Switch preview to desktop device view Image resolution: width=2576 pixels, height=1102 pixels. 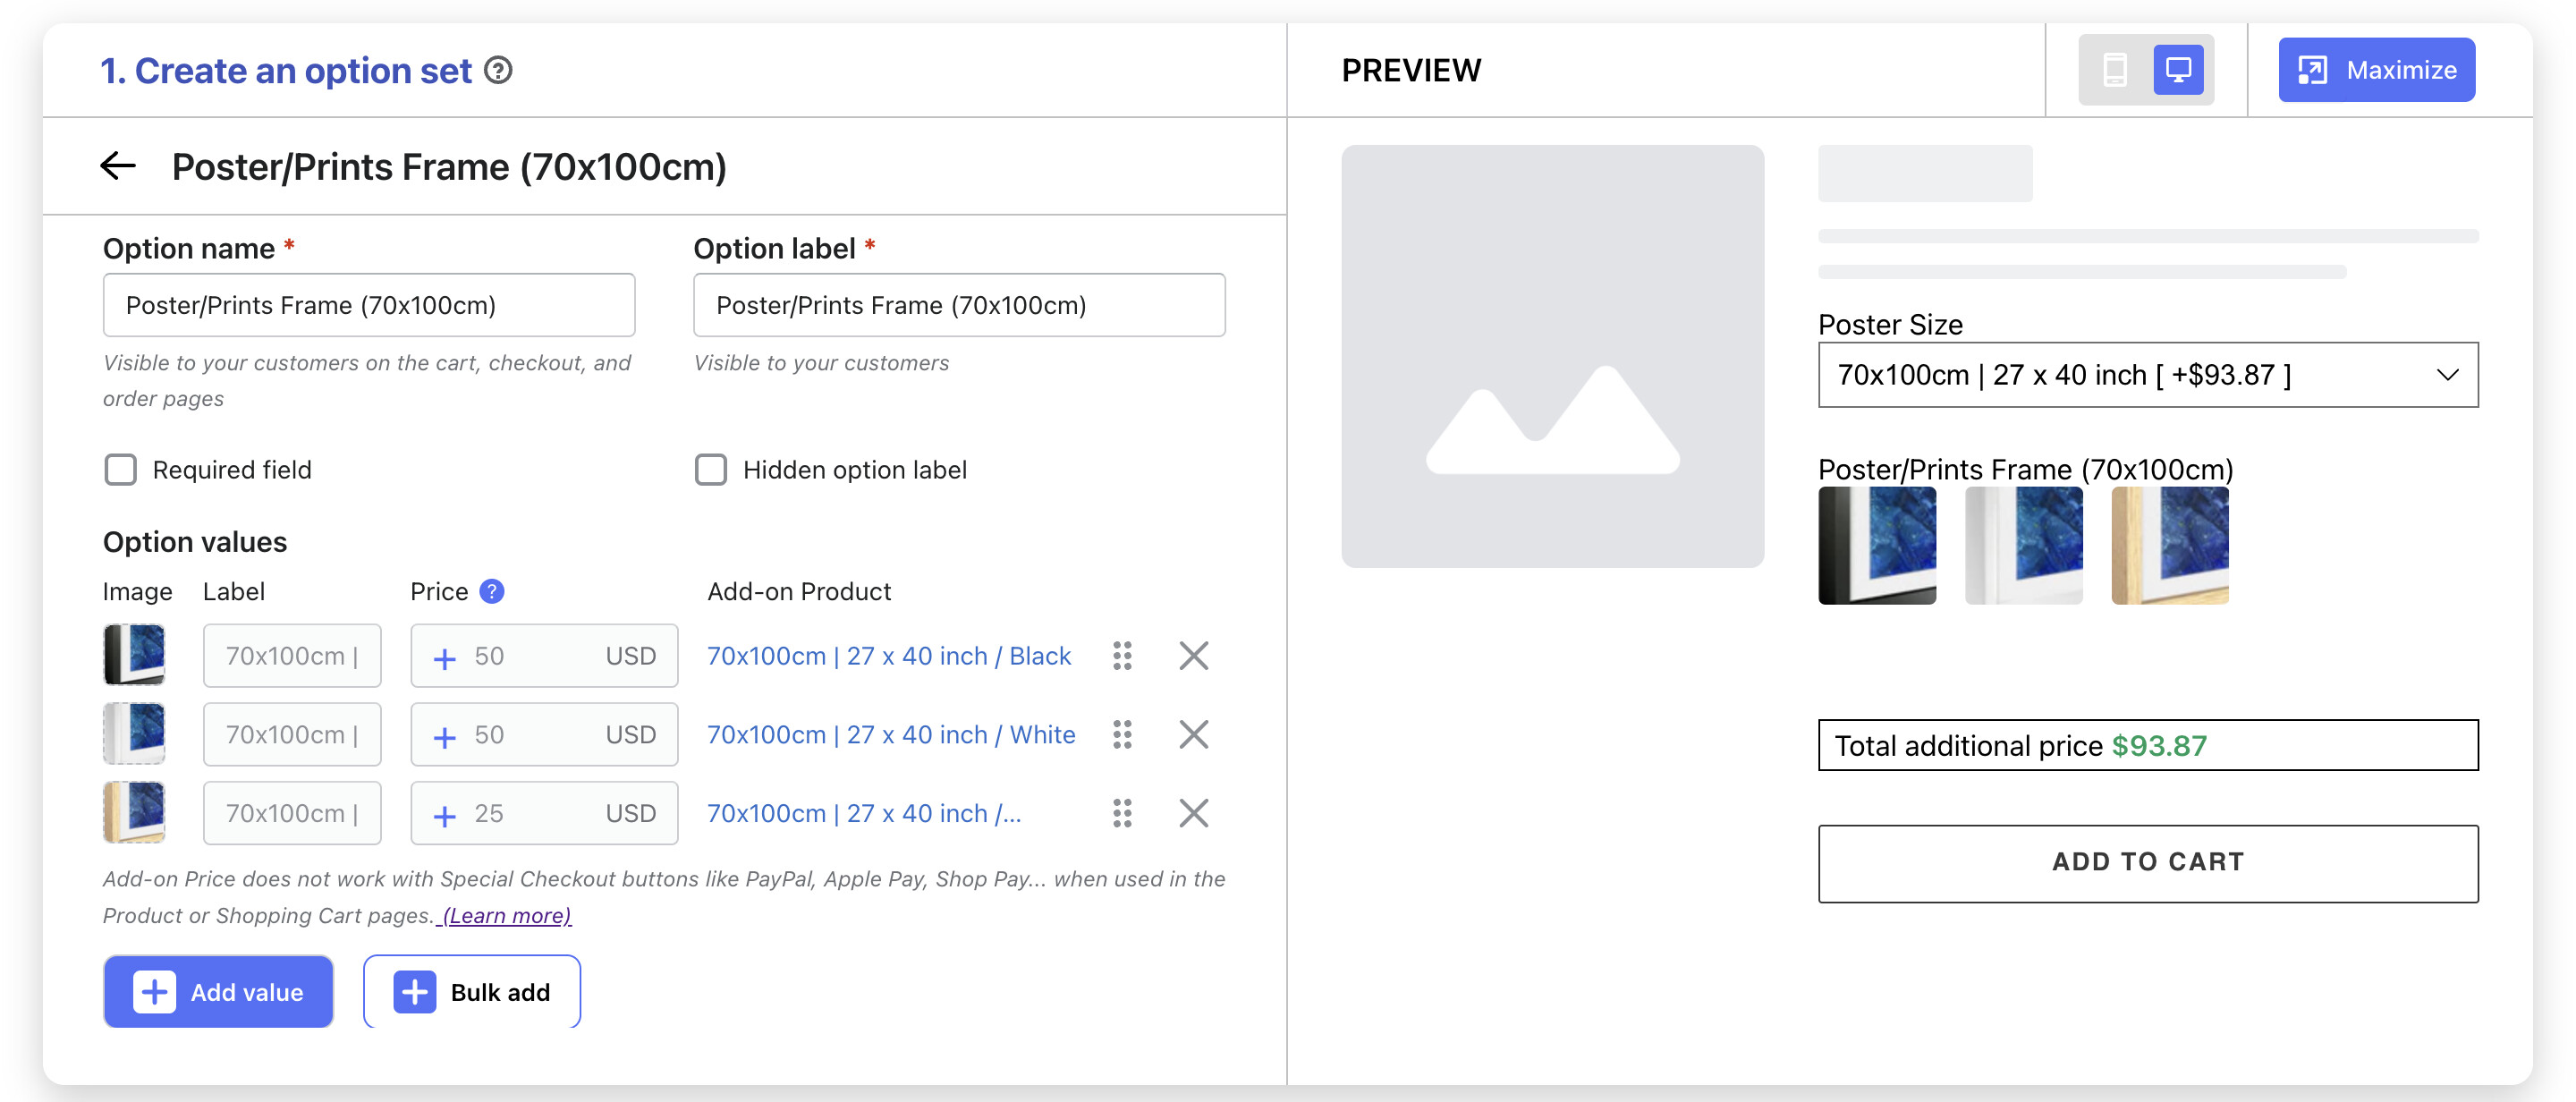pyautogui.click(x=2178, y=70)
